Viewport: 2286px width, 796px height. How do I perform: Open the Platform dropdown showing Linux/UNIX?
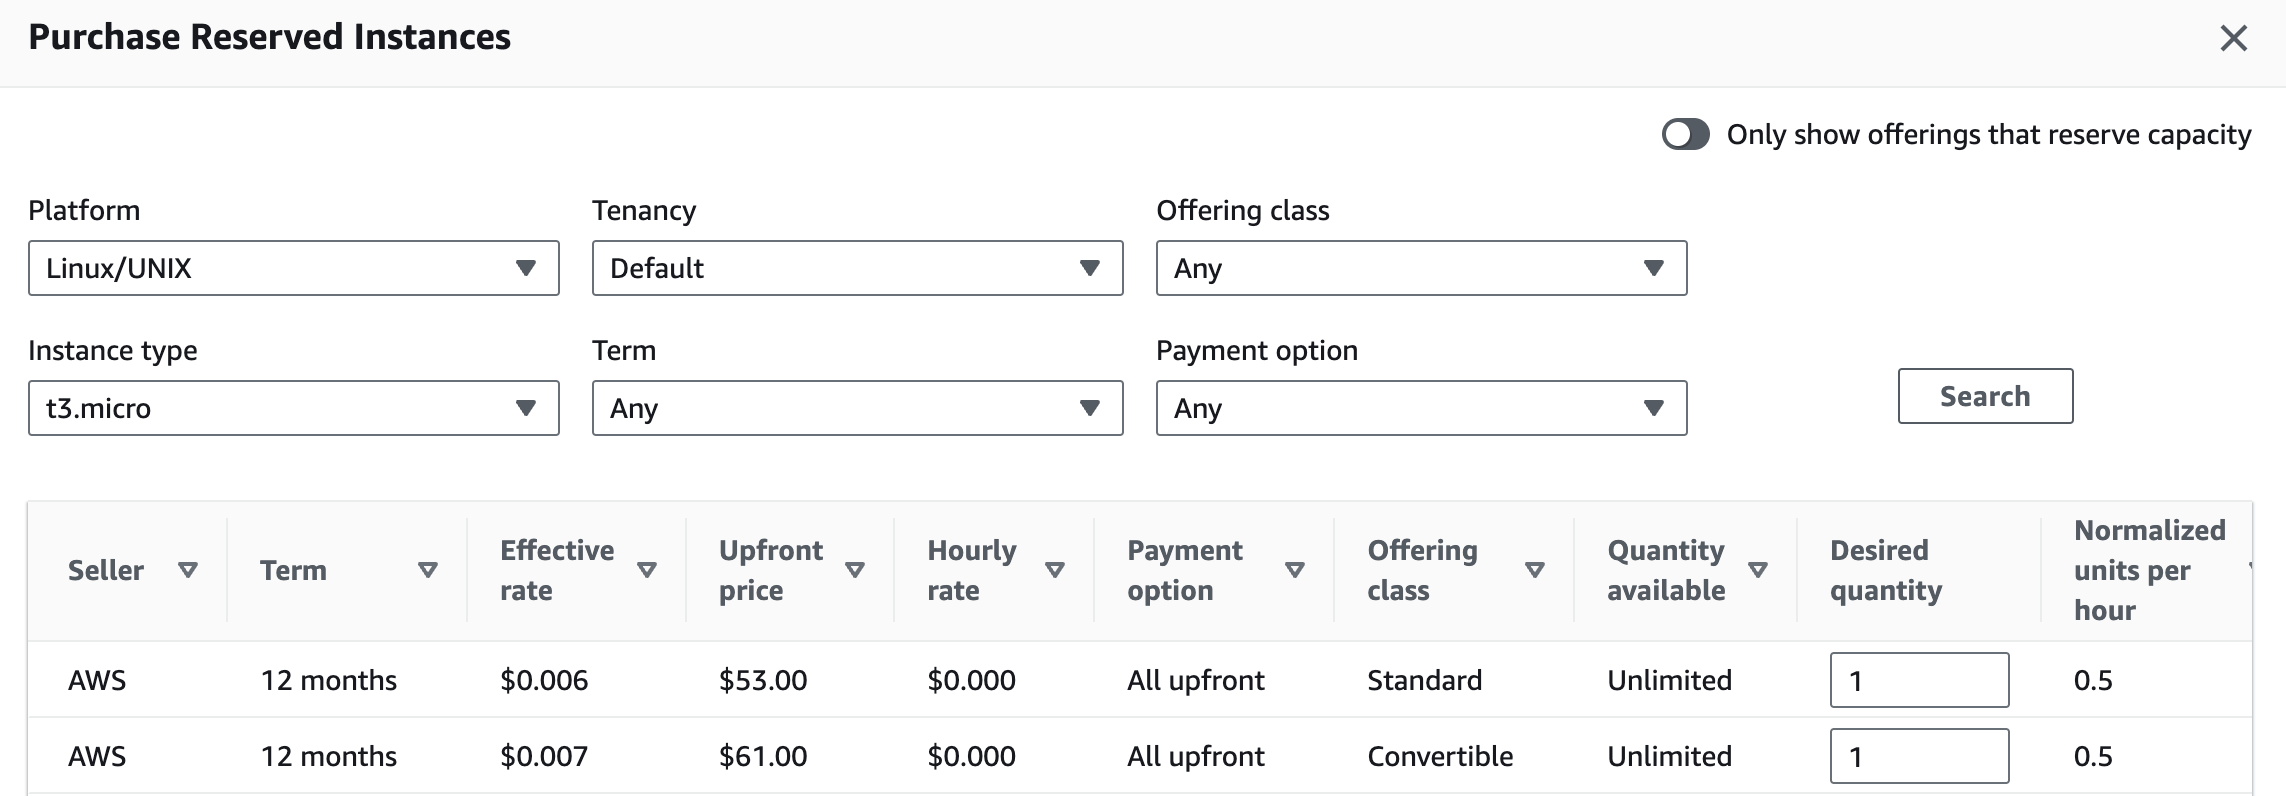pos(293,268)
